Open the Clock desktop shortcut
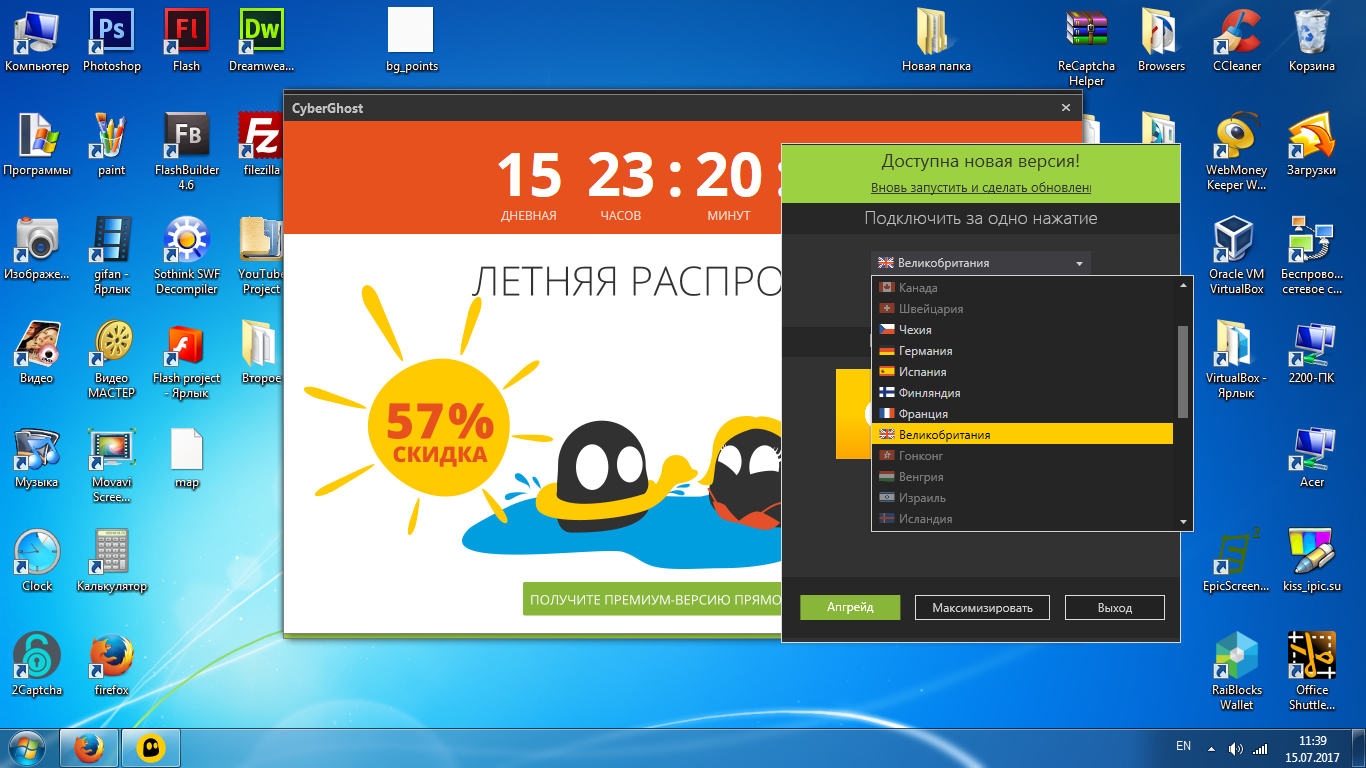1366x768 pixels. tap(37, 560)
